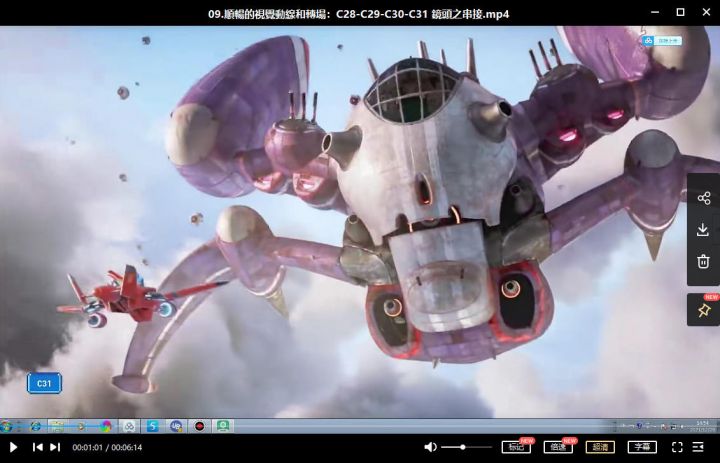Open the 倍速 playback speed menu
This screenshot has height=463, width=720.
(x=558, y=447)
